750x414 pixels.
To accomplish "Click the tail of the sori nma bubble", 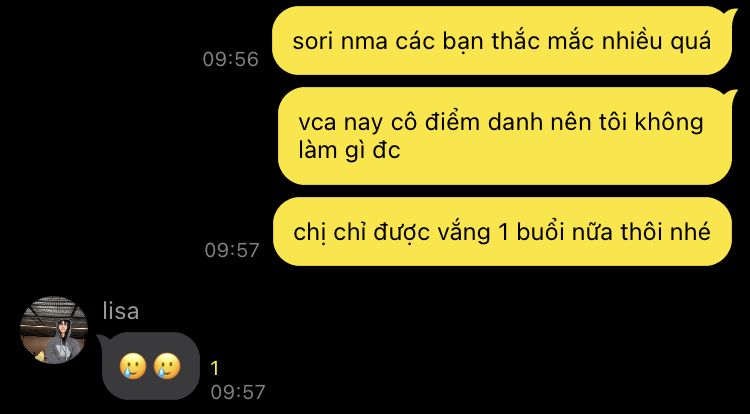I will (x=730, y=14).
